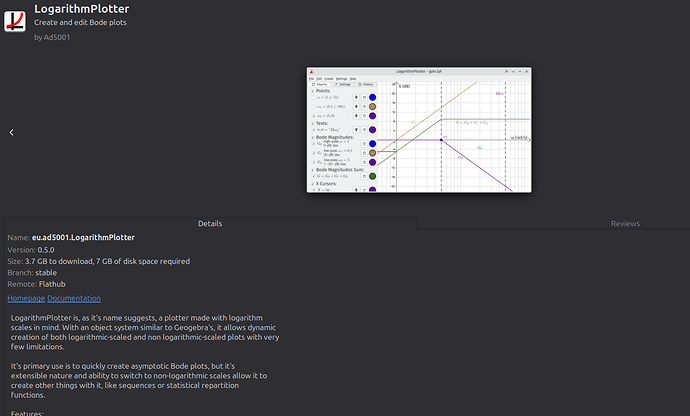Viewport: 690px width, 416px height.
Task: Open the Documentation link
Action: (x=74, y=298)
